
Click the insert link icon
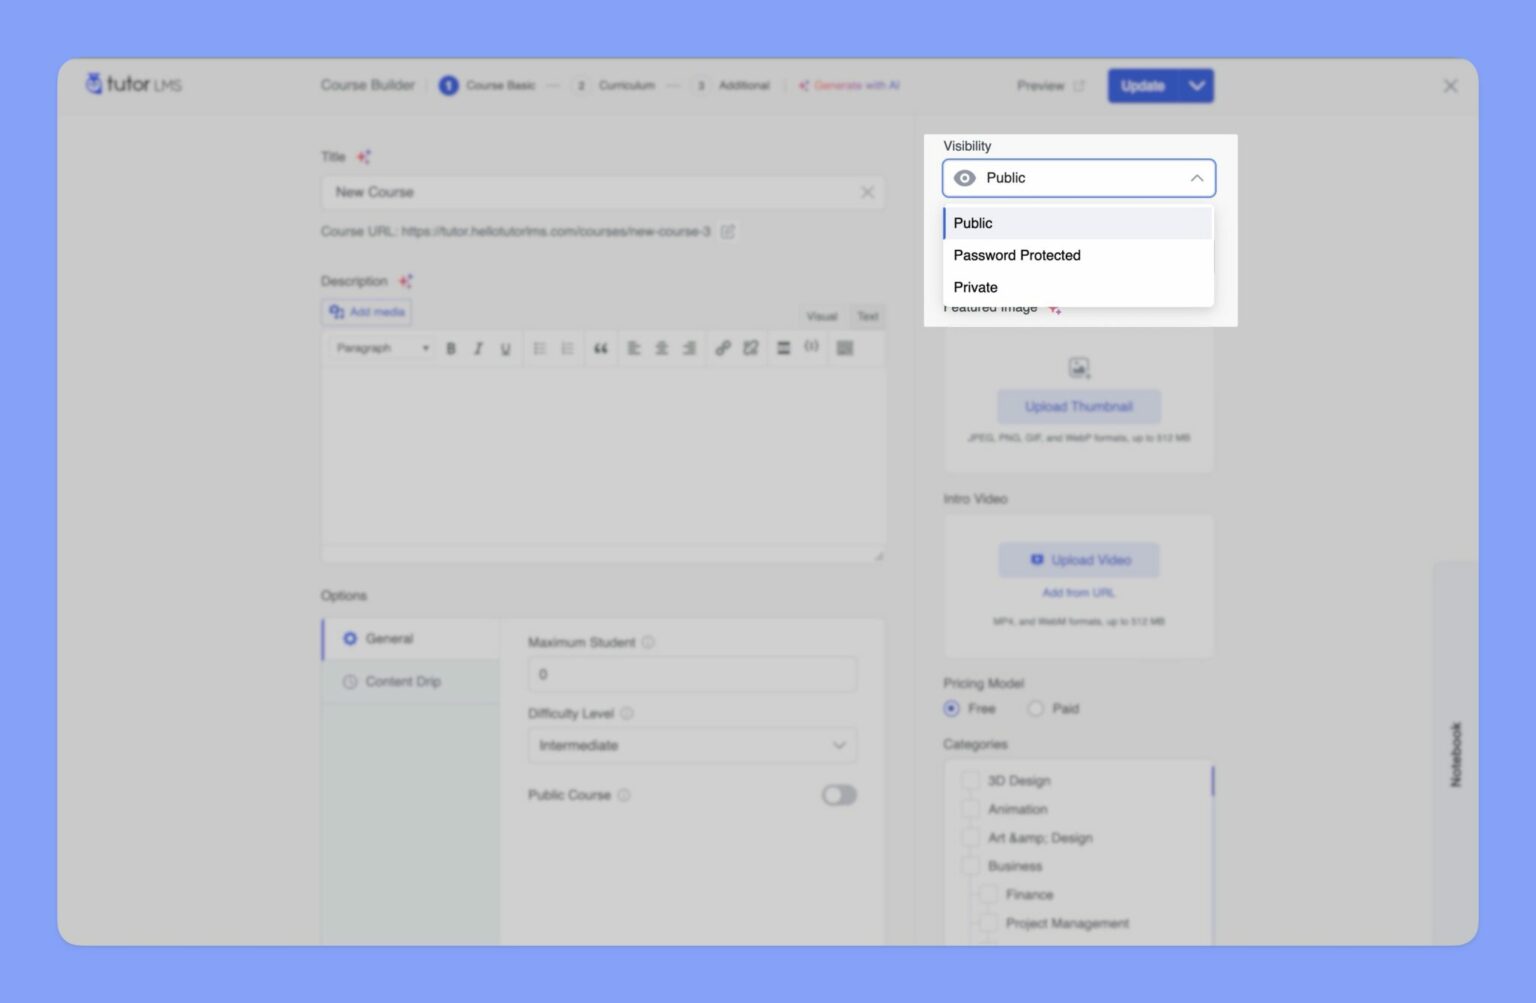point(722,348)
